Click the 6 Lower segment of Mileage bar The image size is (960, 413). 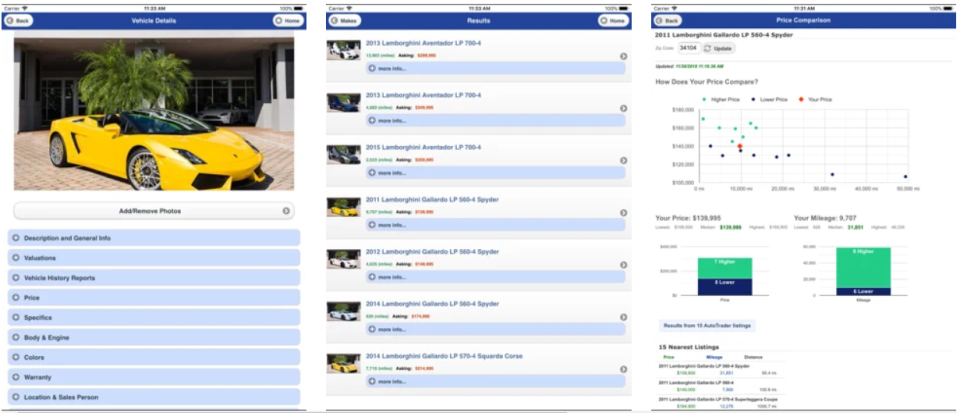[863, 292]
